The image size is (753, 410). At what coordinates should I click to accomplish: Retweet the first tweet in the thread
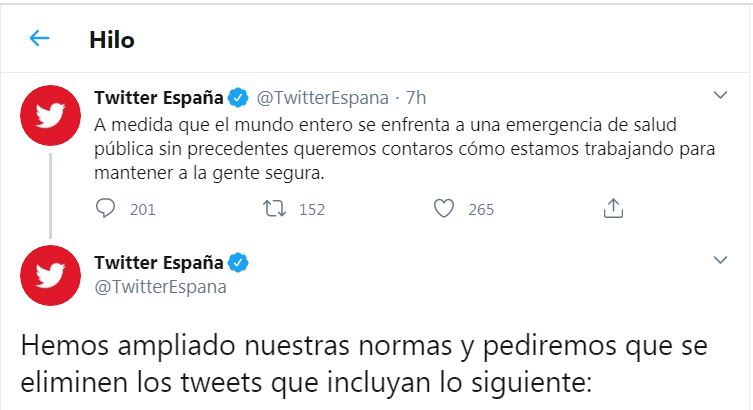[272, 208]
